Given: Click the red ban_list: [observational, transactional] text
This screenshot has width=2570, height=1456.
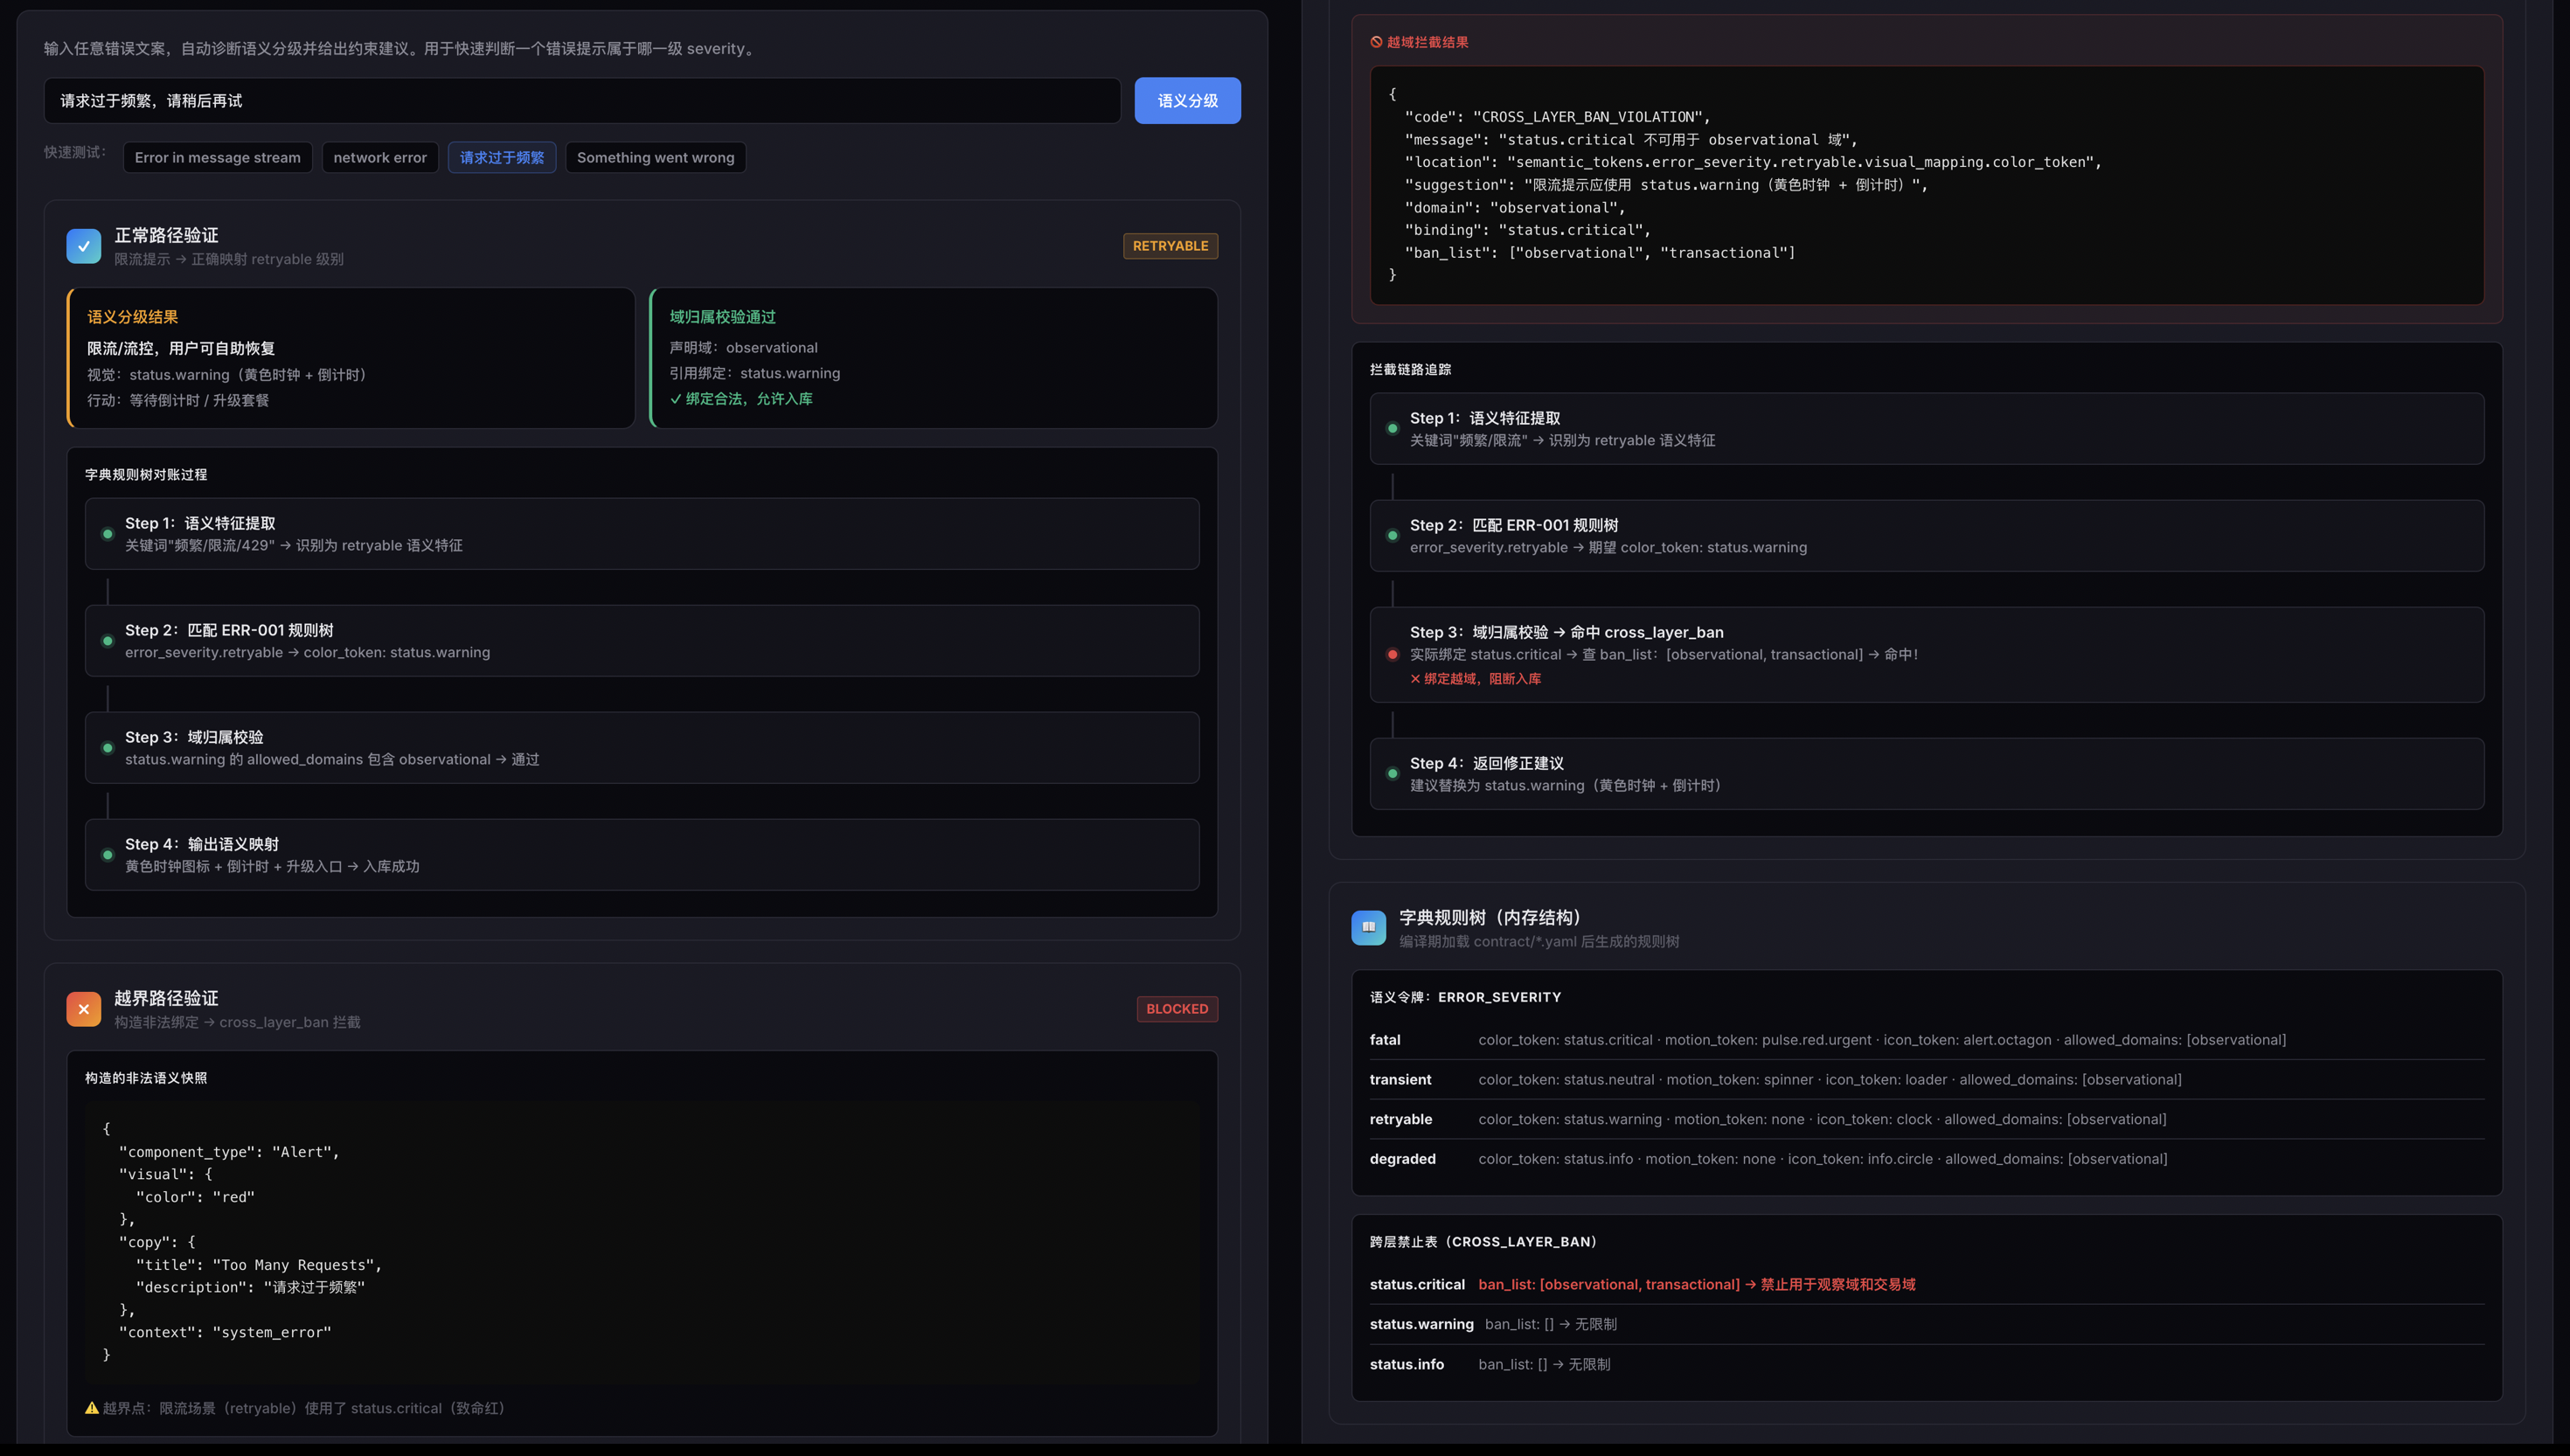Looking at the screenshot, I should [x=1609, y=1284].
